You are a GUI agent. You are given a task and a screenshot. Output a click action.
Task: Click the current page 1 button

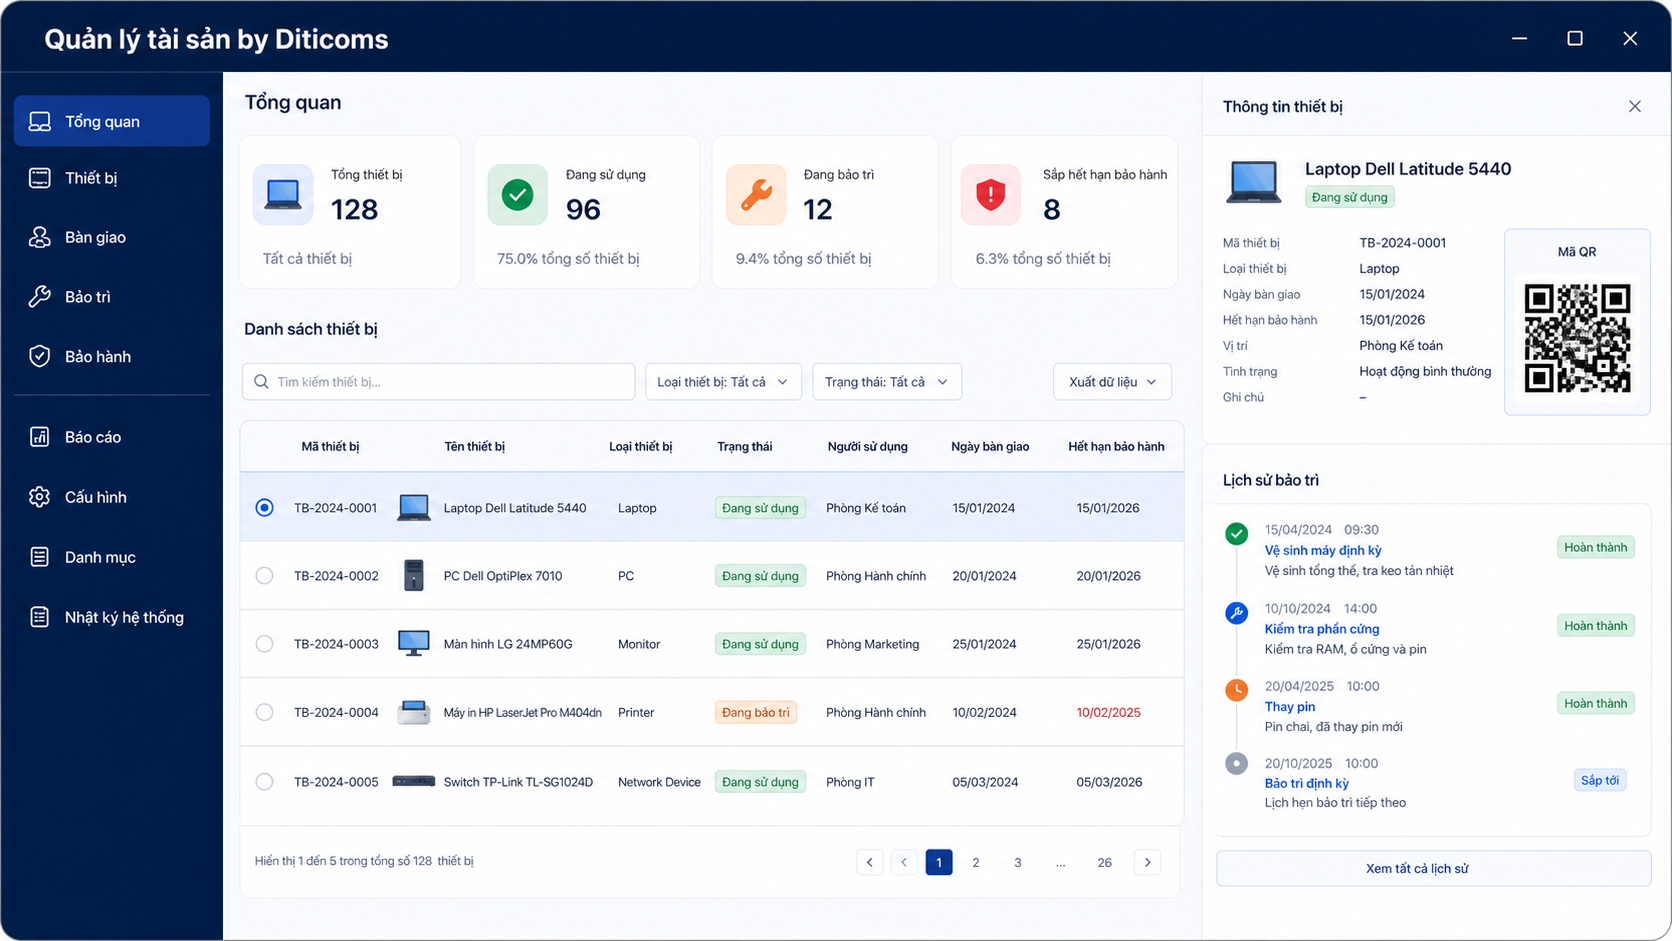tap(939, 862)
